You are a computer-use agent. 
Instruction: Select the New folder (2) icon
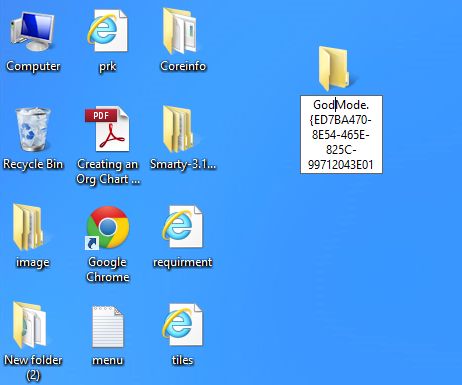pos(29,325)
